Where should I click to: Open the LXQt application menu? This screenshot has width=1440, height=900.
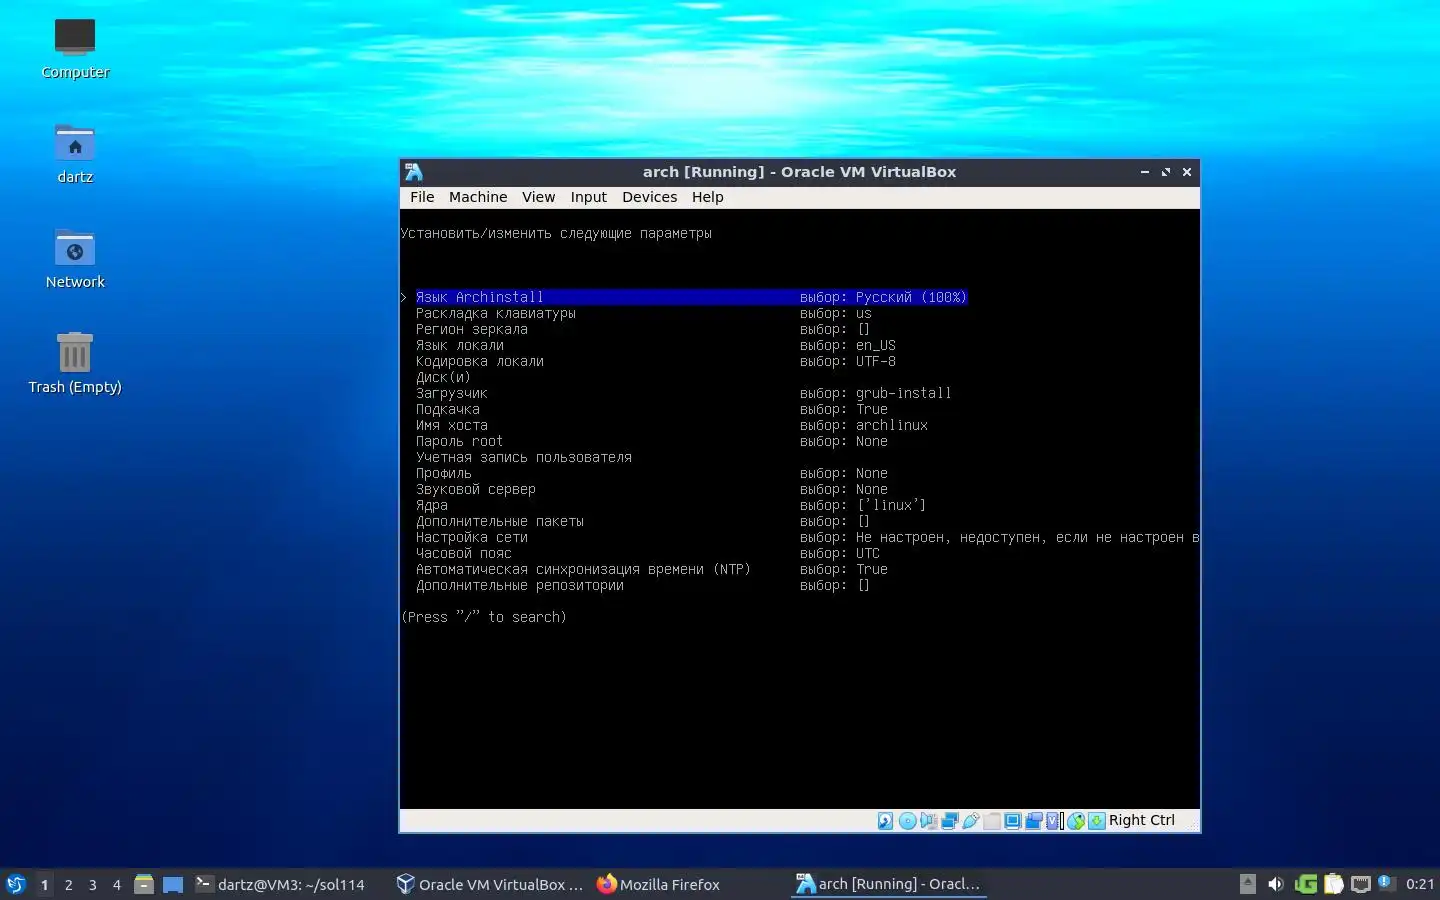(x=15, y=884)
